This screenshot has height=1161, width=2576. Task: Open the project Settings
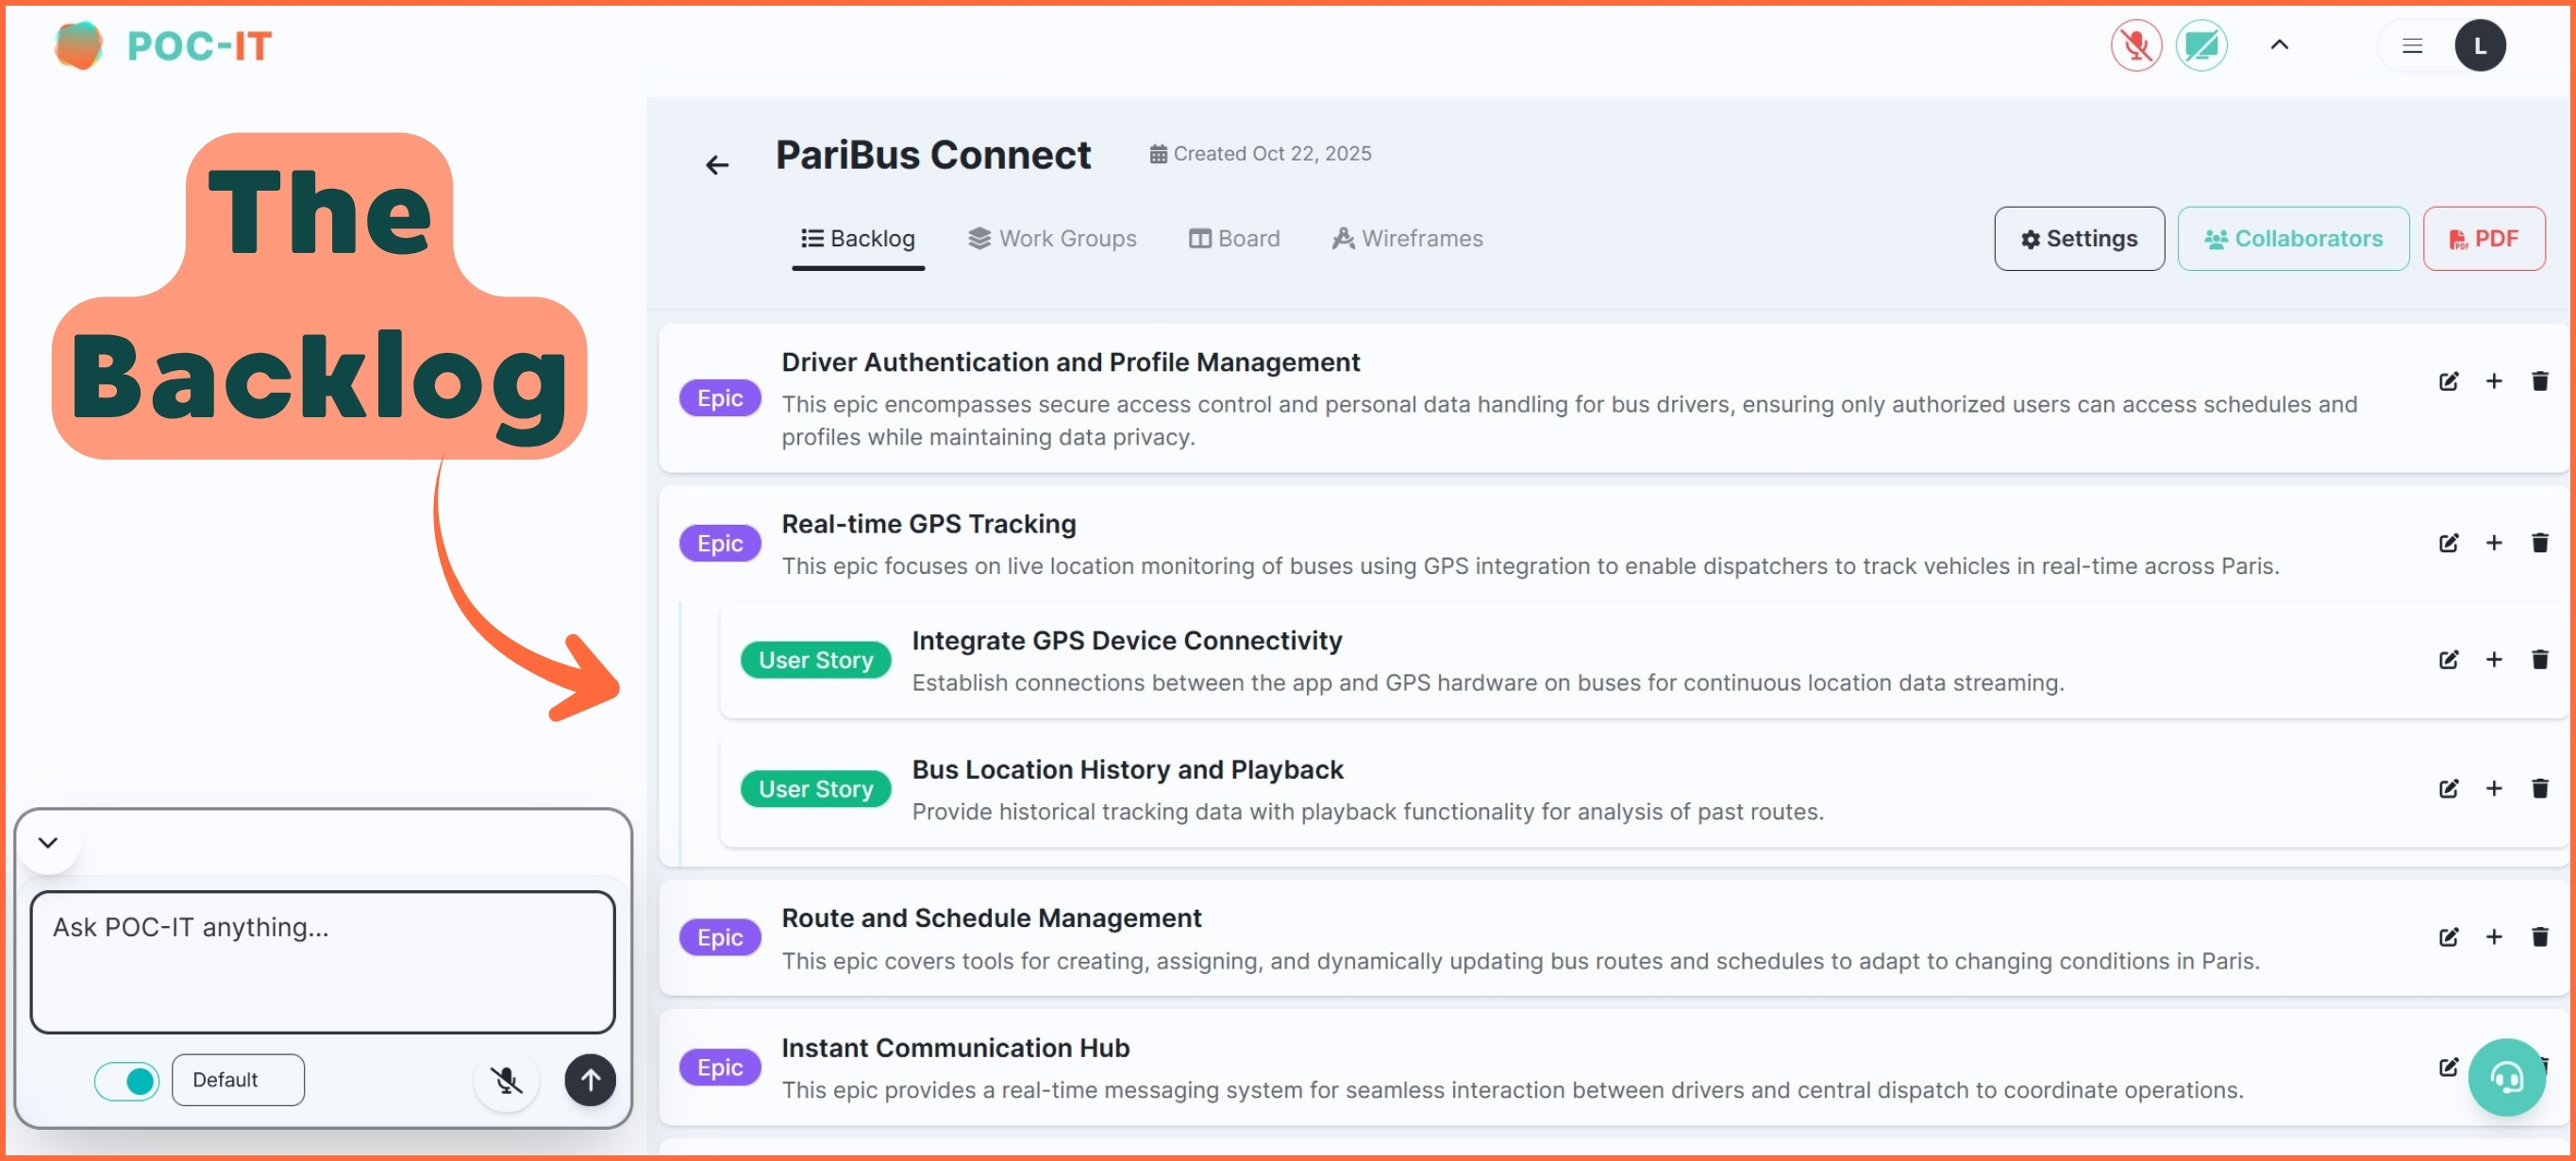point(2079,239)
